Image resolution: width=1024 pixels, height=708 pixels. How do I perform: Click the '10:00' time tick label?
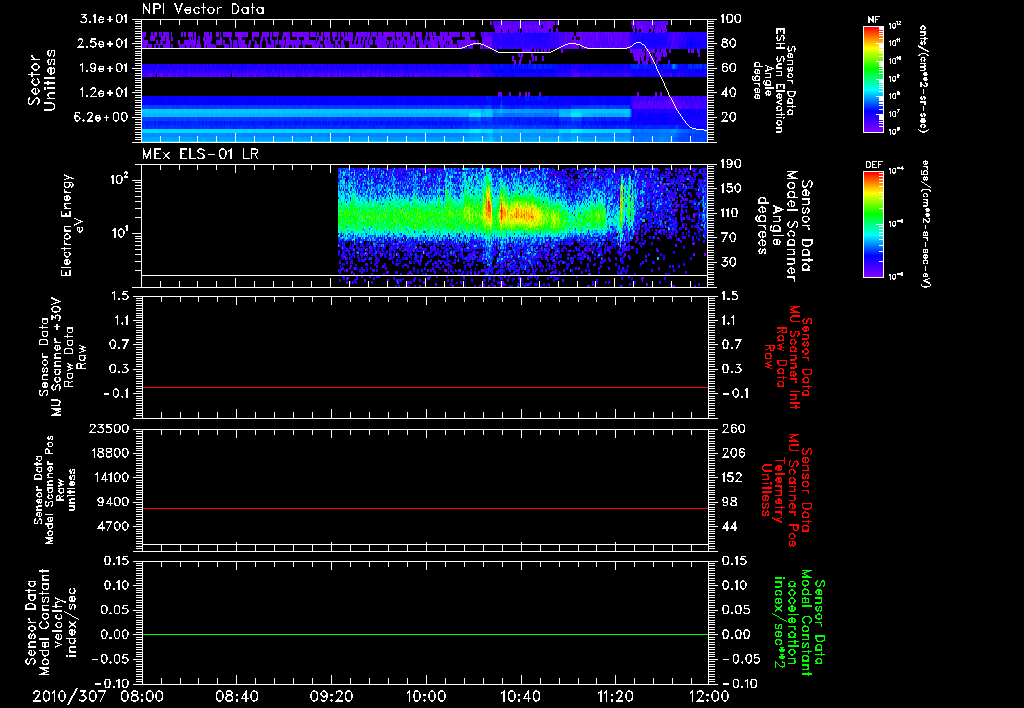click(426, 696)
